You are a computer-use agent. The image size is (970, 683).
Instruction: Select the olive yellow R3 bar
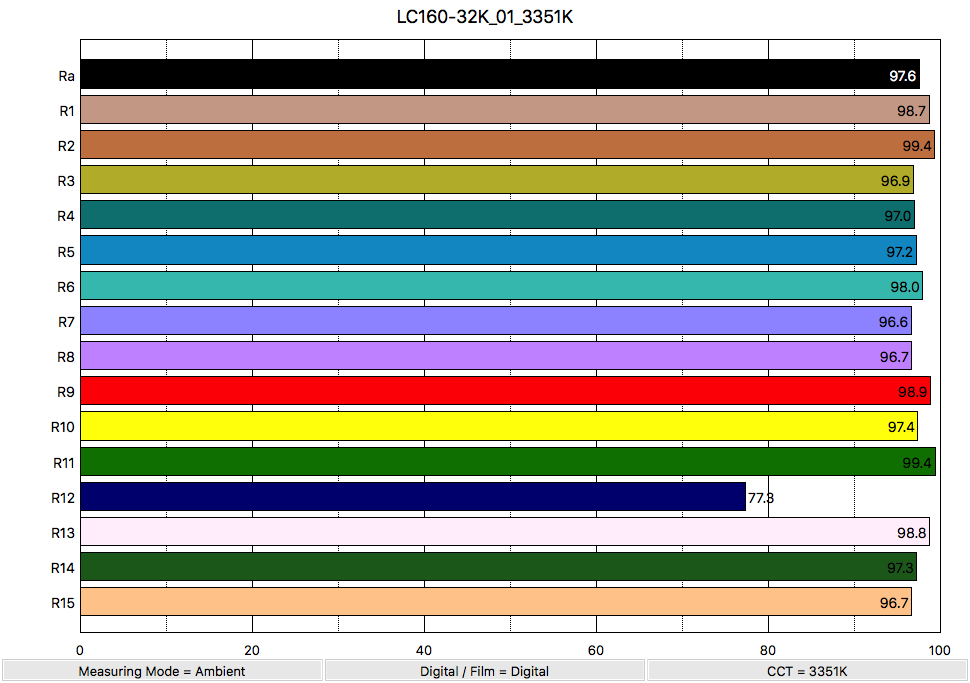pyautogui.click(x=496, y=180)
